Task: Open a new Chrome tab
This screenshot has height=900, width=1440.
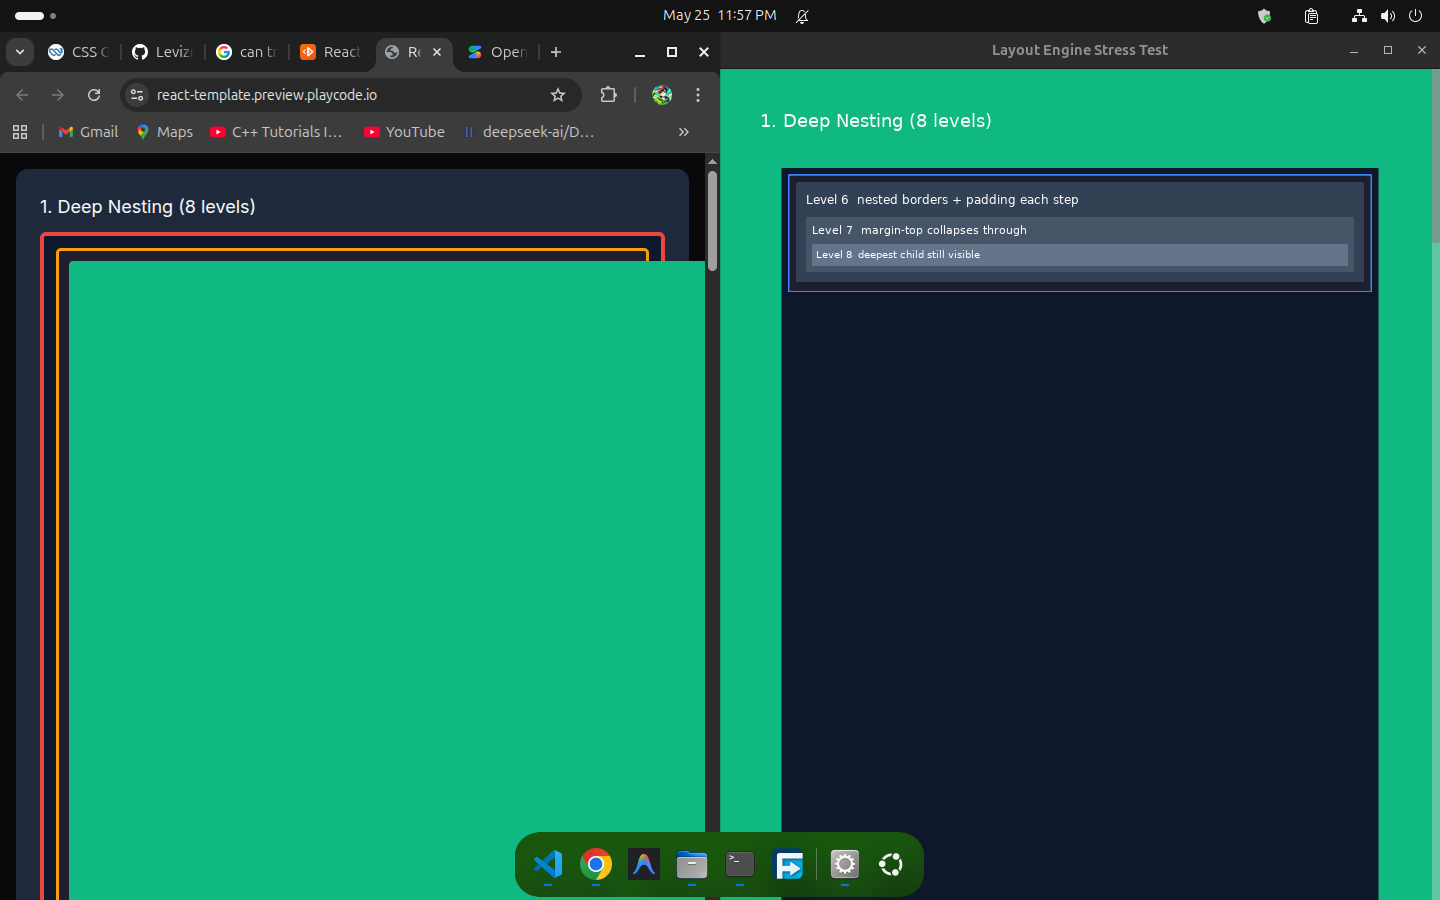Action: 556,52
